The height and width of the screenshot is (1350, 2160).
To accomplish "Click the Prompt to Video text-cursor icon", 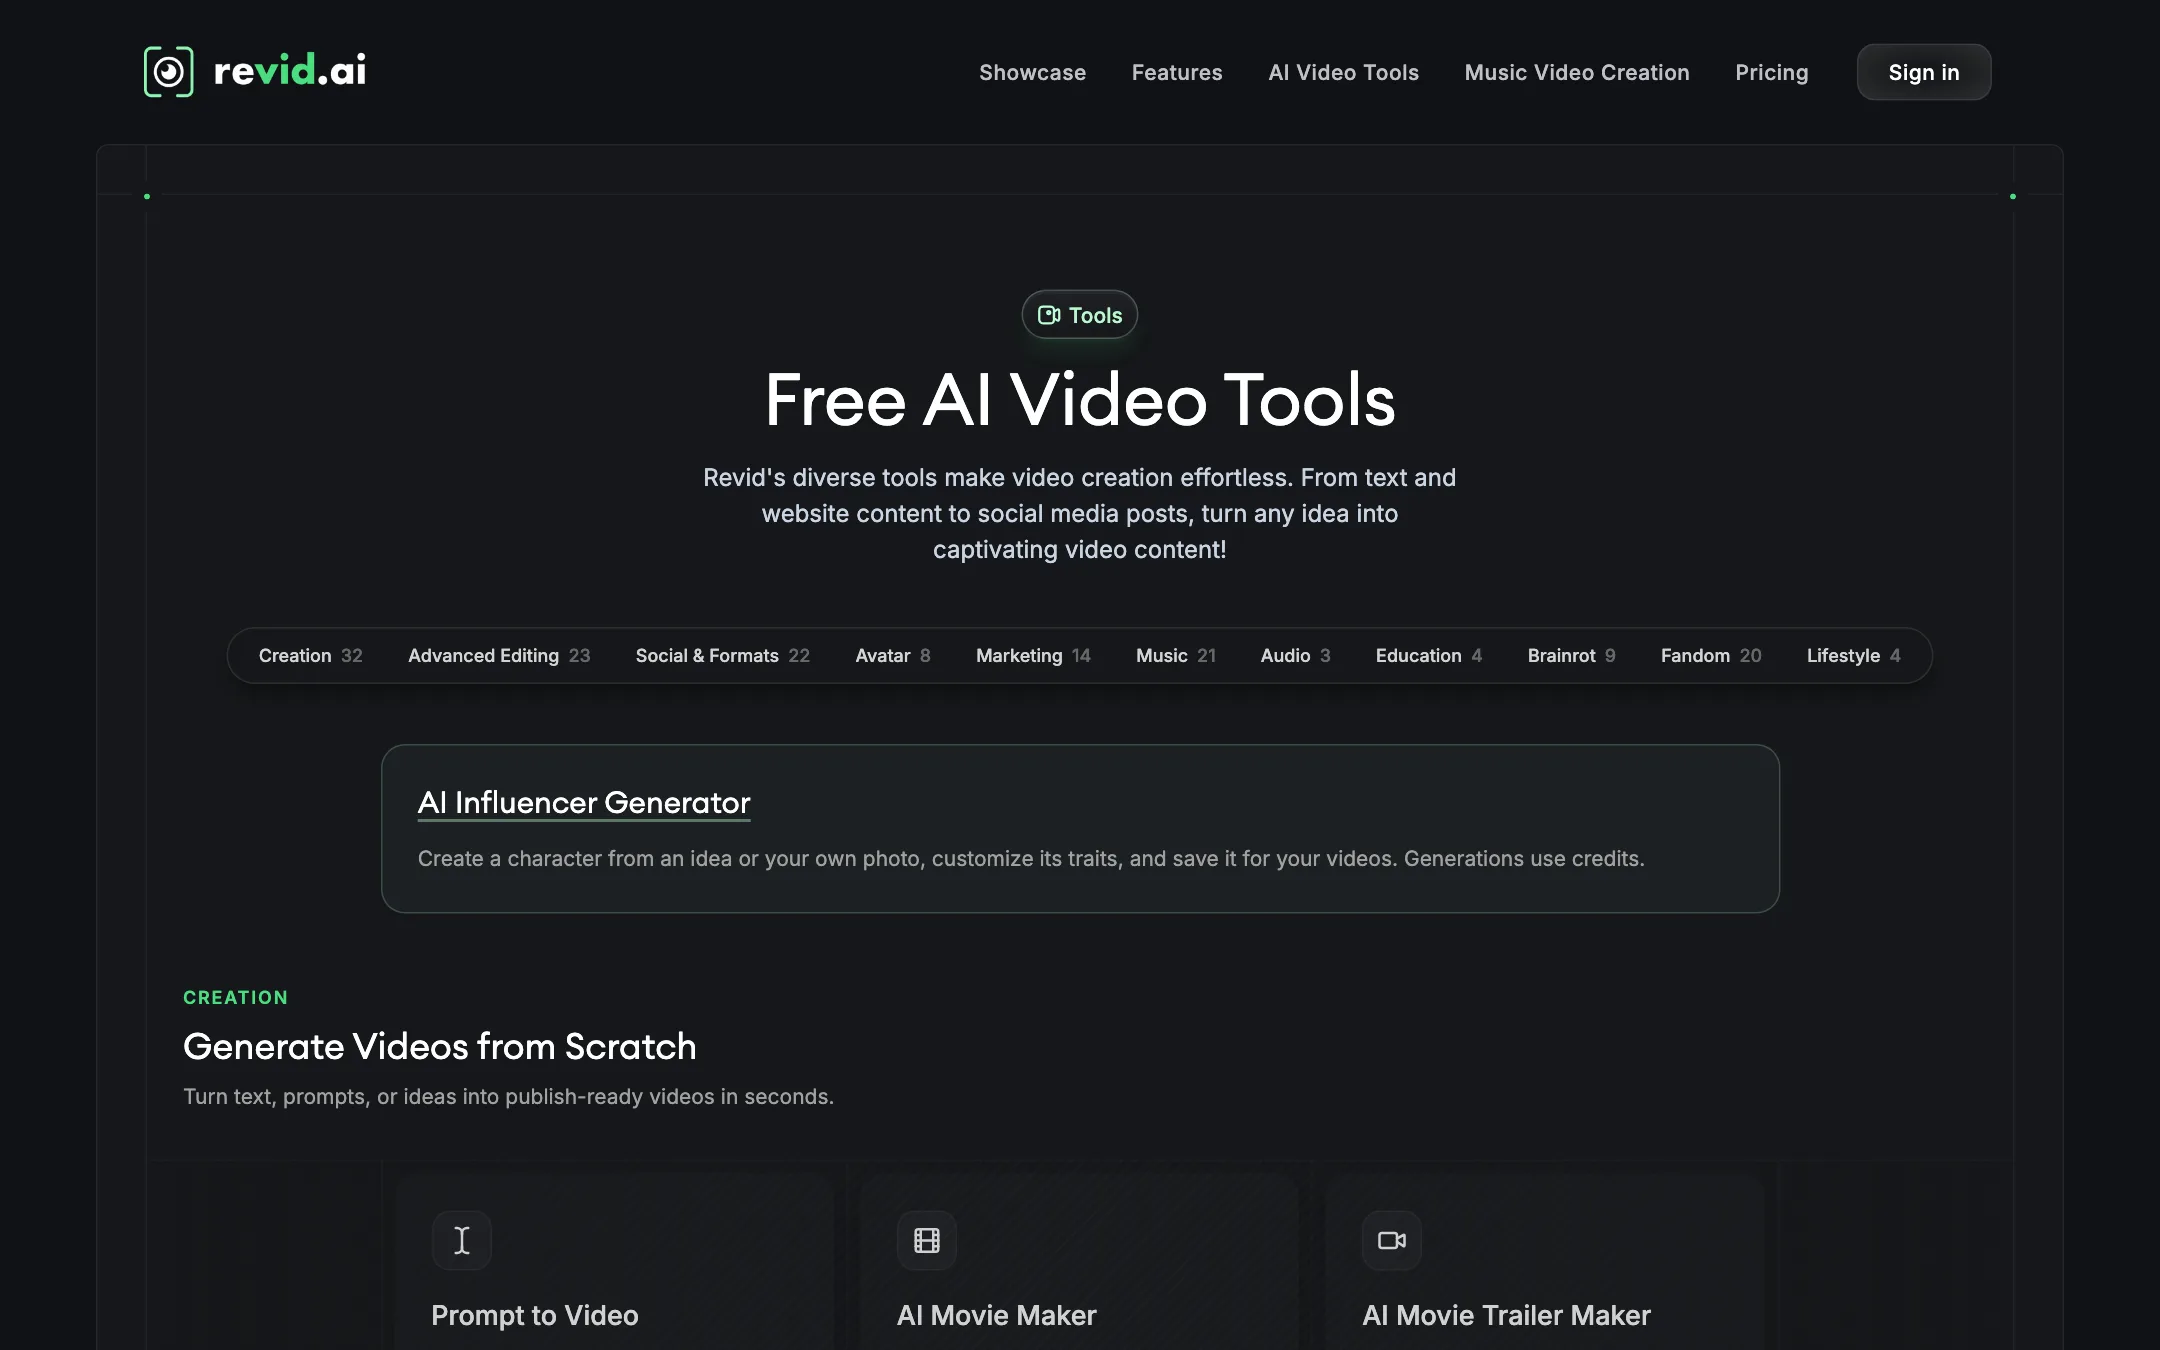I will coord(462,1240).
